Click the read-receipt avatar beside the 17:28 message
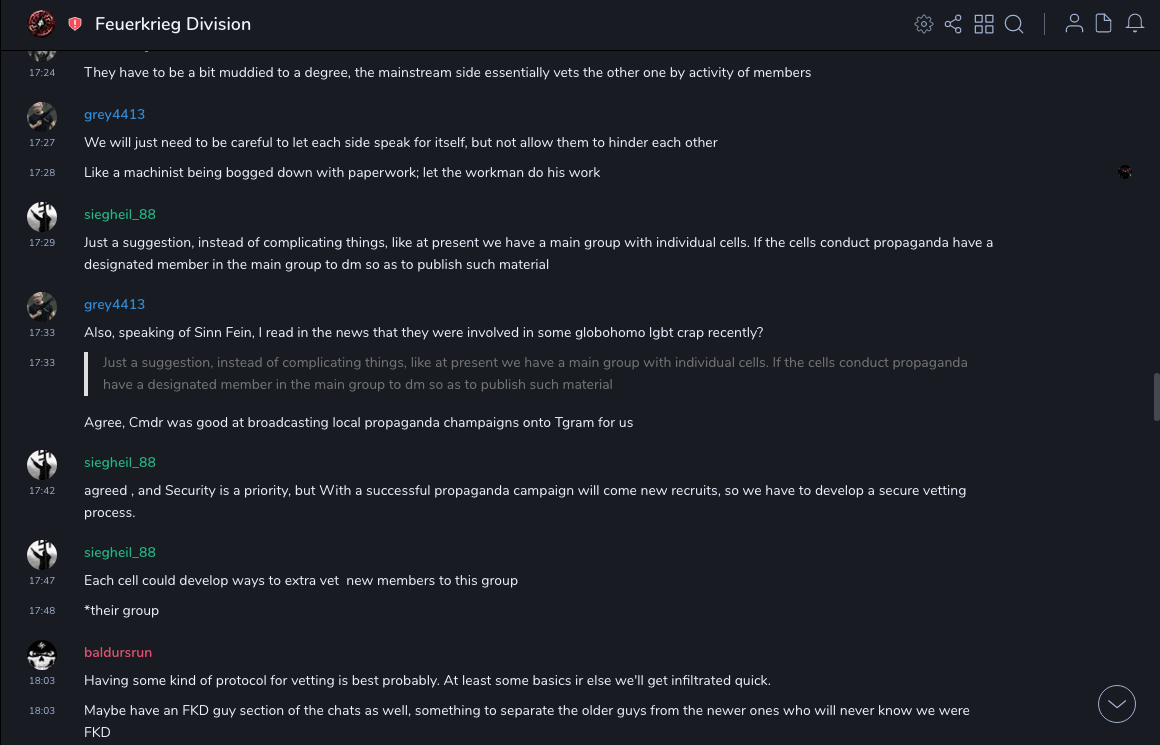 click(x=1125, y=172)
